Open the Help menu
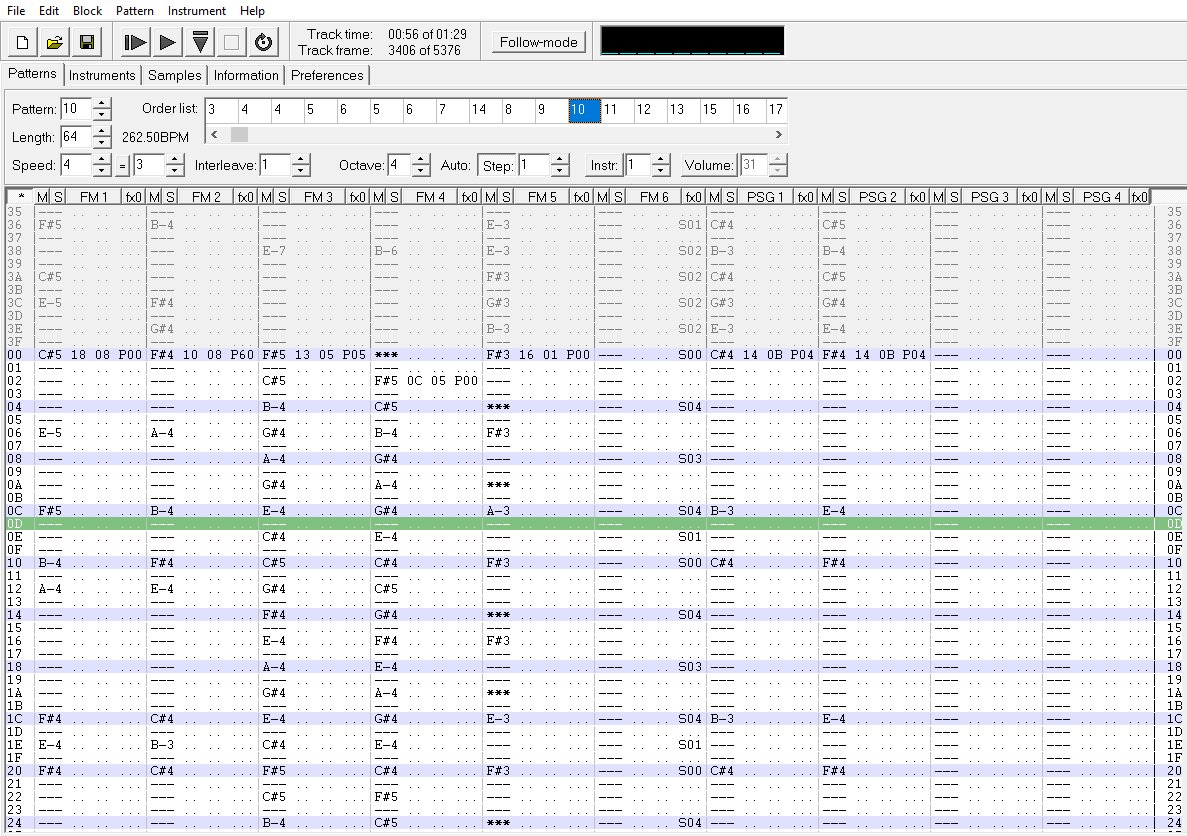The width and height of the screenshot is (1187, 836). click(x=252, y=11)
